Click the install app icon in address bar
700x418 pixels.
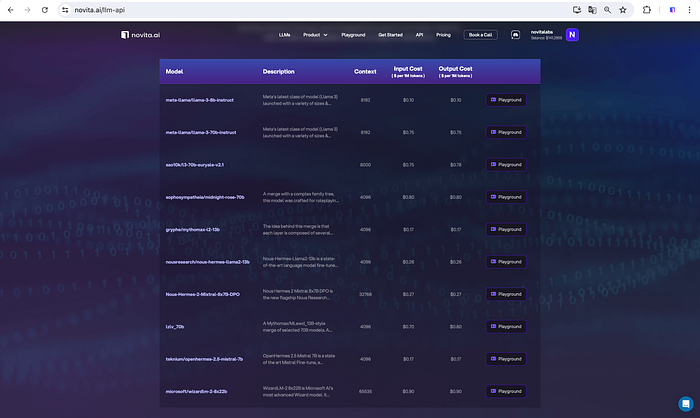[577, 10]
